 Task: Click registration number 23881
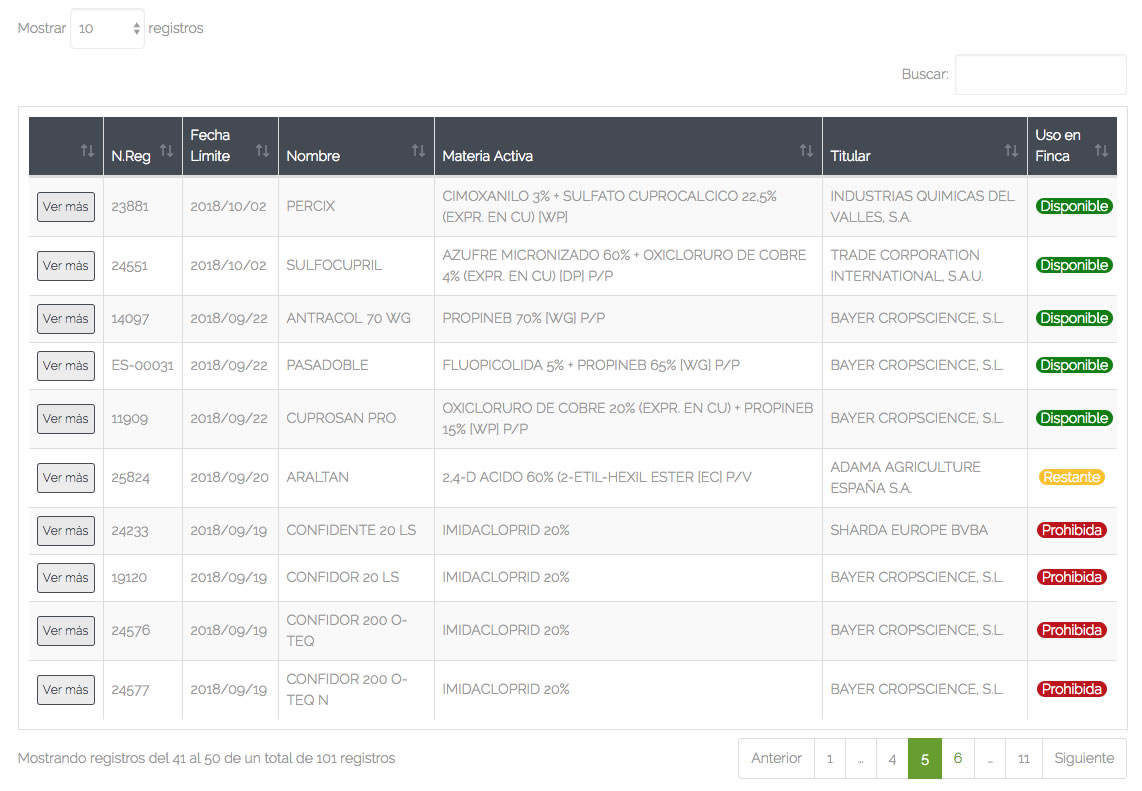pyautogui.click(x=130, y=207)
